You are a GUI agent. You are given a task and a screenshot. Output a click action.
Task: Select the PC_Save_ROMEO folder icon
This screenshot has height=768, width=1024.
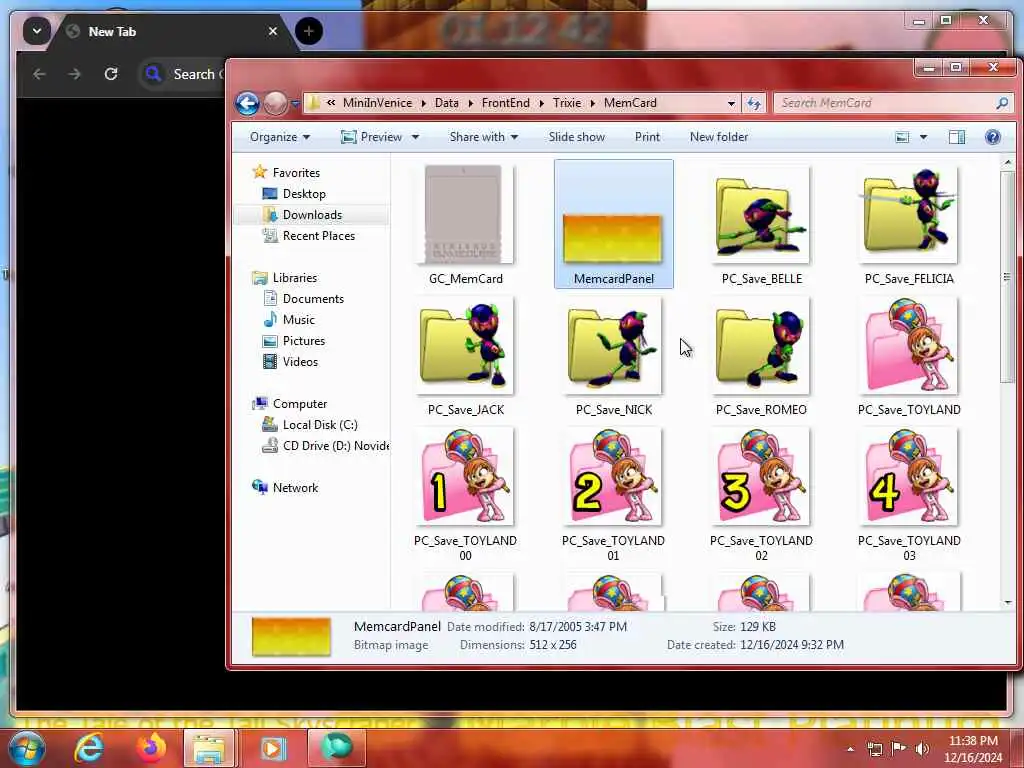point(761,345)
